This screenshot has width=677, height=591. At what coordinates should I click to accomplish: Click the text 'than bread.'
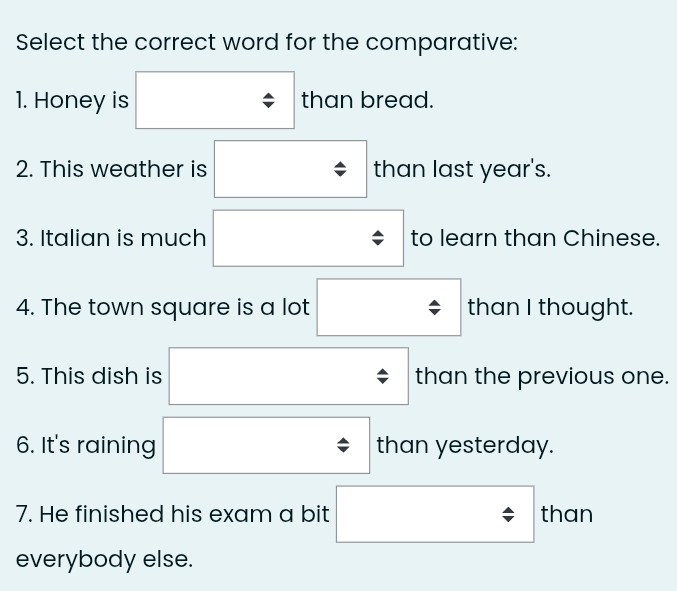[367, 100]
